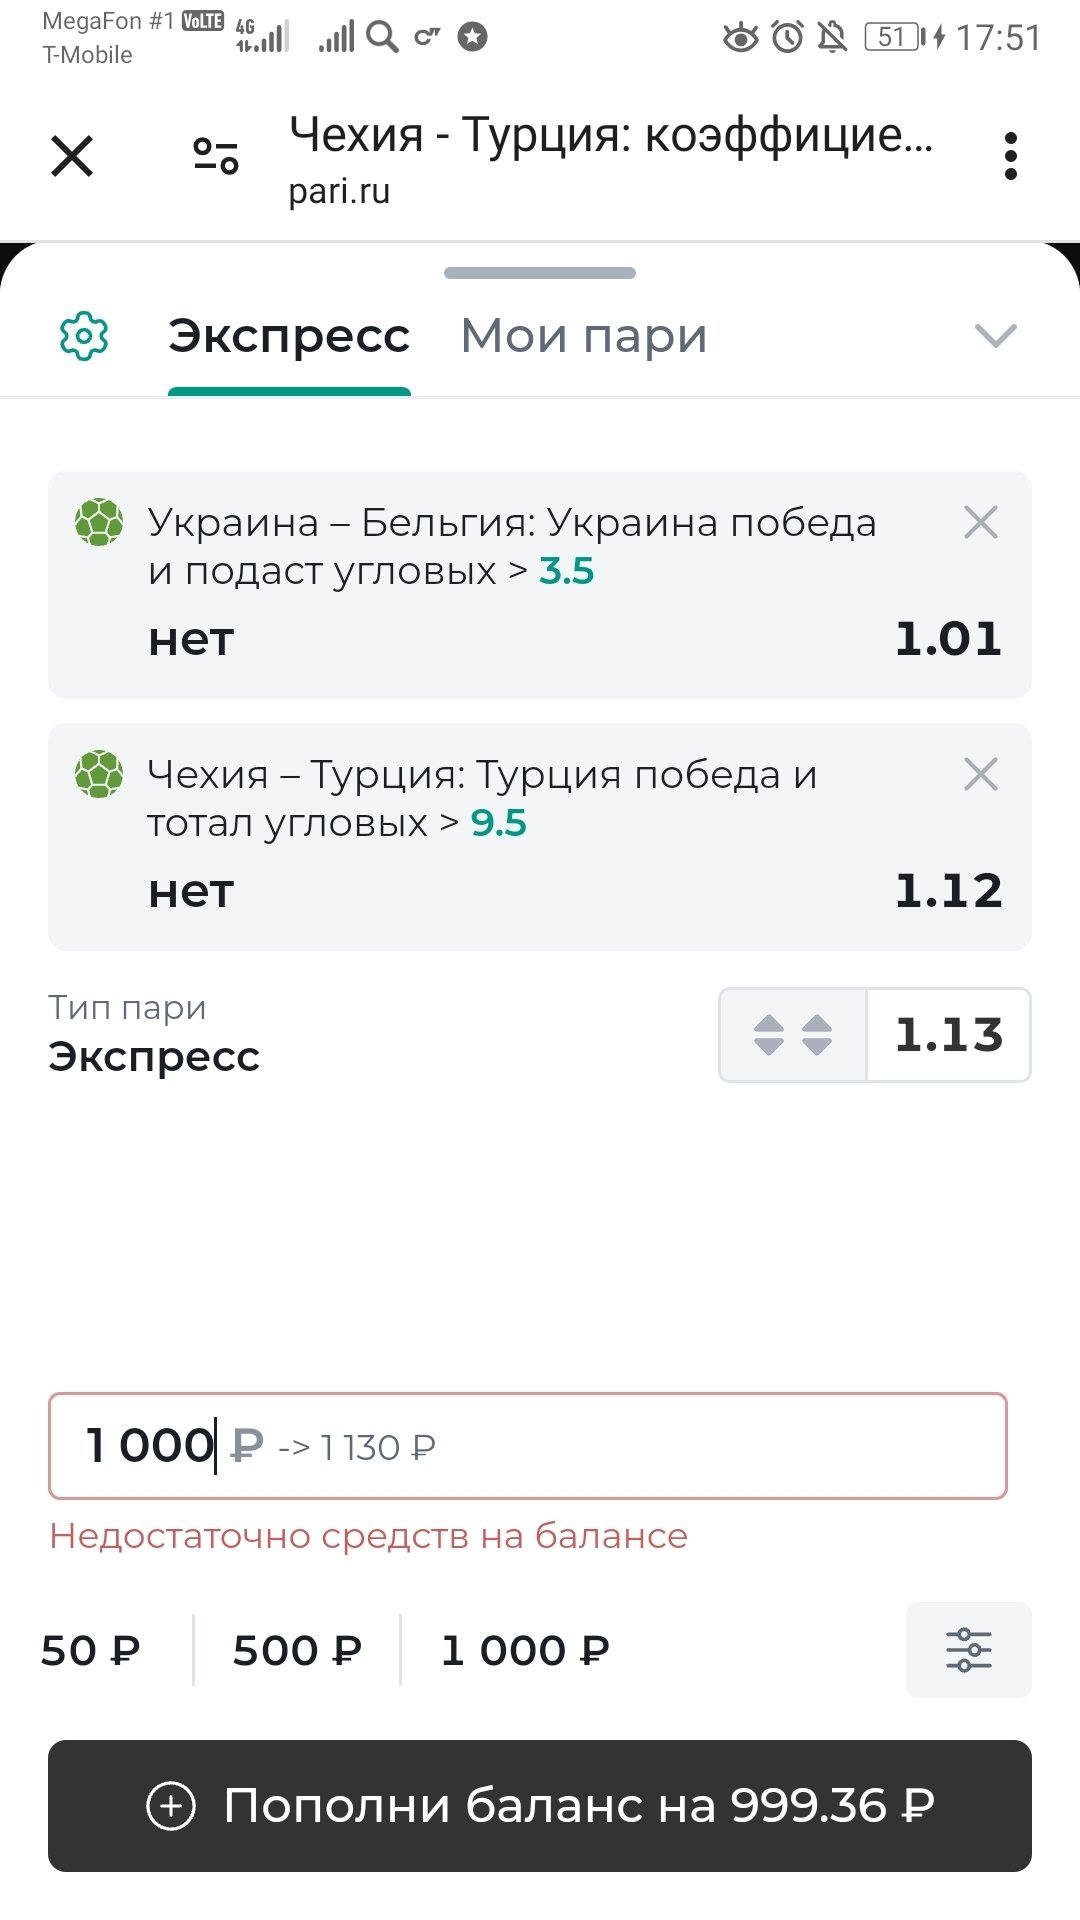The height and width of the screenshot is (1920, 1080).
Task: Select the 1 000 ₽ quick stake
Action: [525, 1650]
